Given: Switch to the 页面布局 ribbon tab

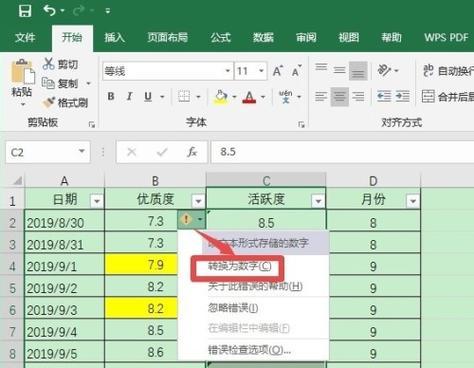Looking at the screenshot, I should pyautogui.click(x=168, y=37).
